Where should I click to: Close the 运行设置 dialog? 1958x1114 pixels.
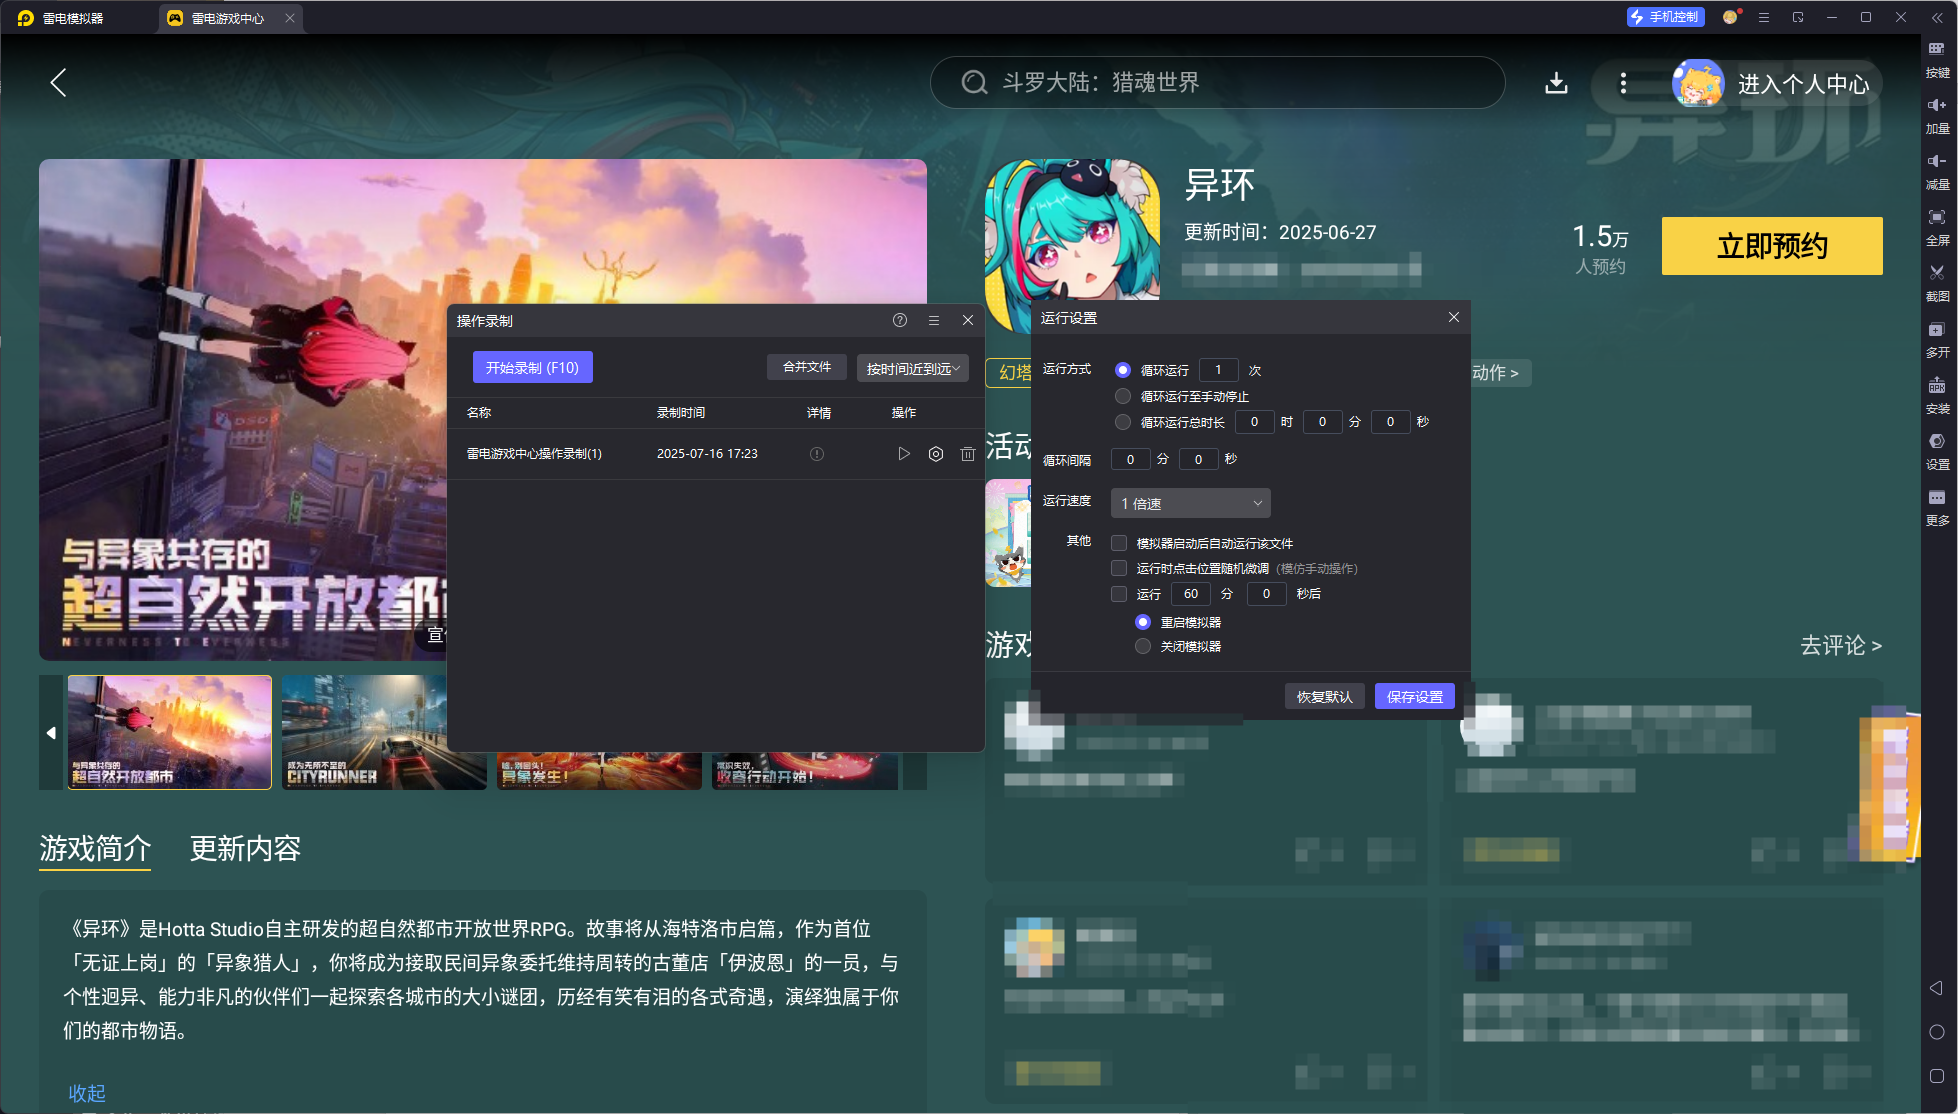point(1454,317)
